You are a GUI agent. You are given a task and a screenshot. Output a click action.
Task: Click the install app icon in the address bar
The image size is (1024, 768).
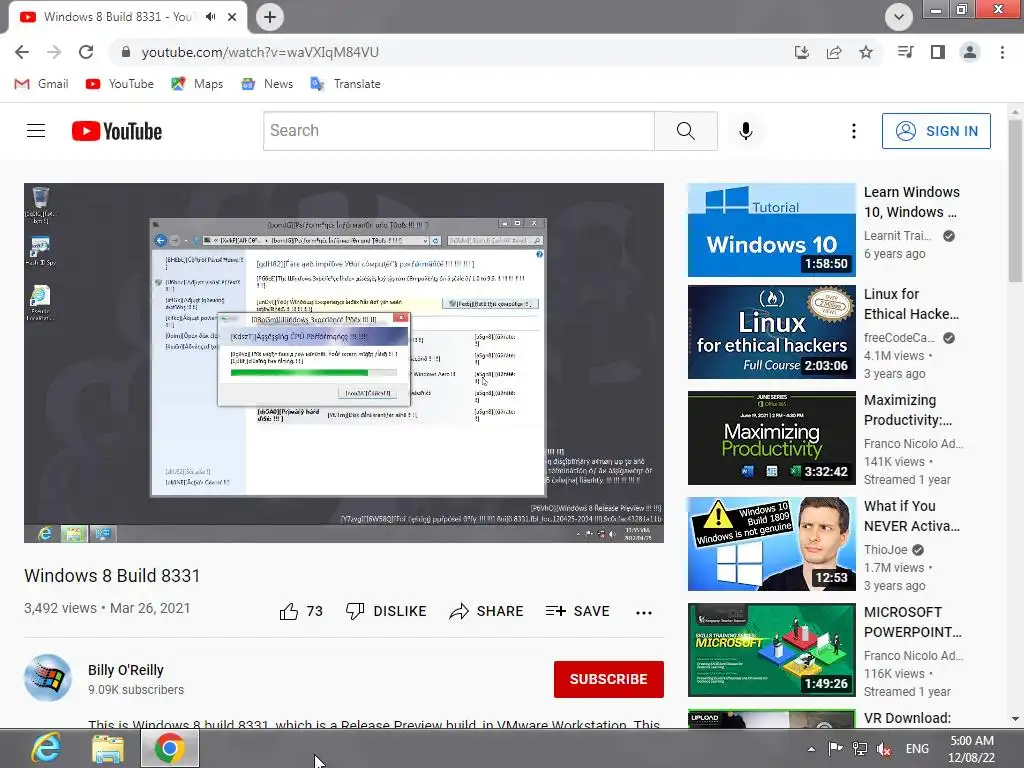(x=802, y=52)
